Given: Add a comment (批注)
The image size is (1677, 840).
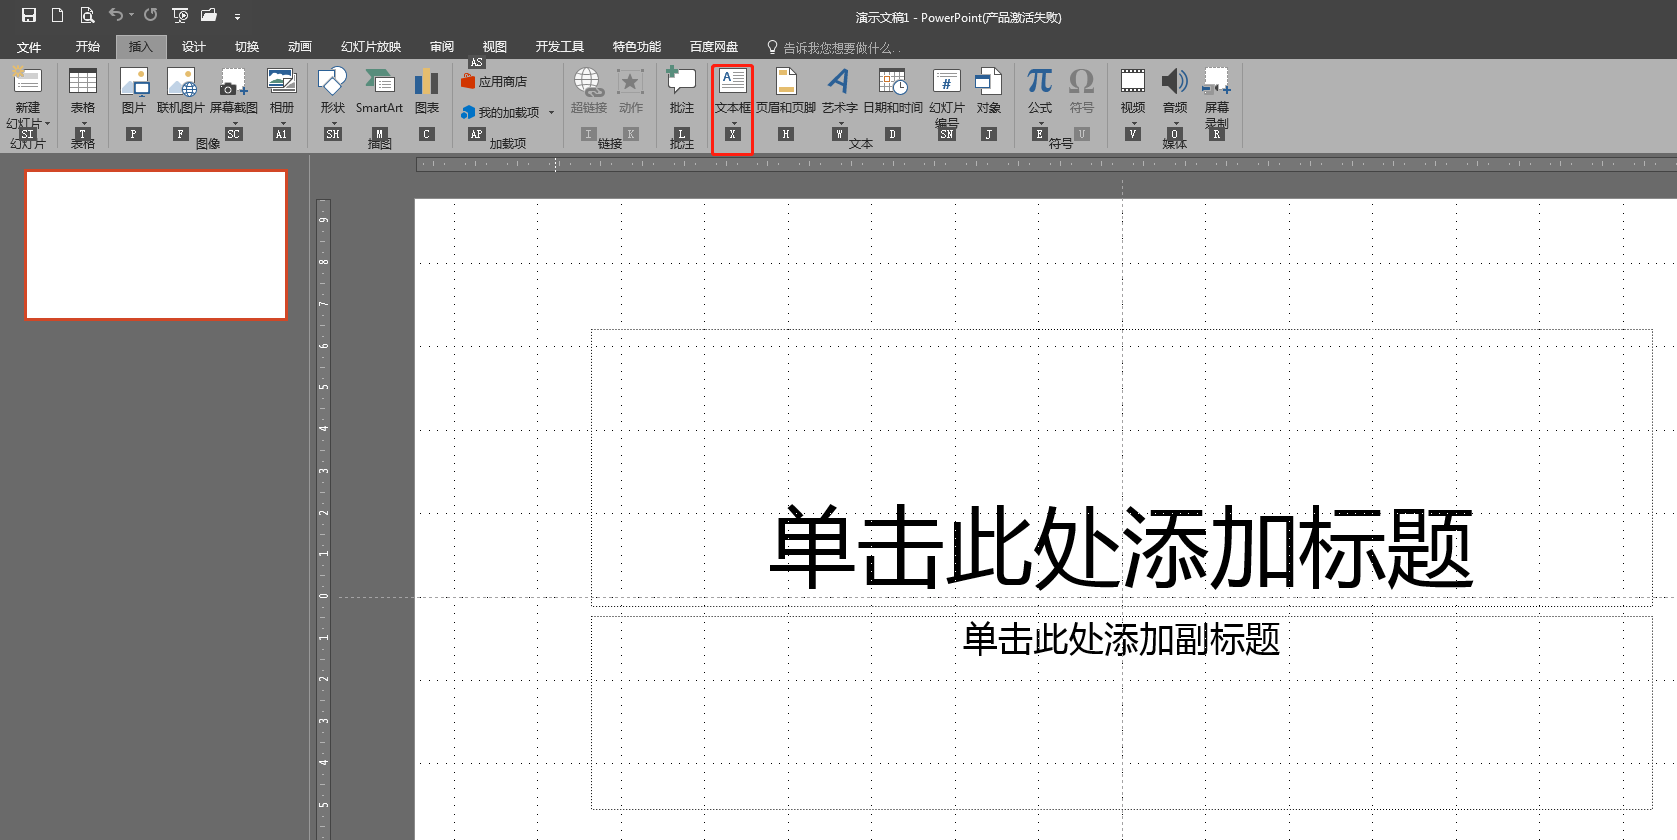Looking at the screenshot, I should [682, 92].
